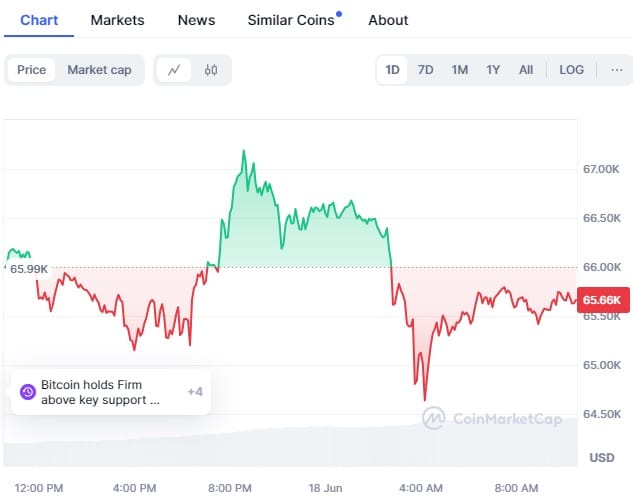633x503 pixels.
Task: Show the All time range
Action: (x=526, y=70)
